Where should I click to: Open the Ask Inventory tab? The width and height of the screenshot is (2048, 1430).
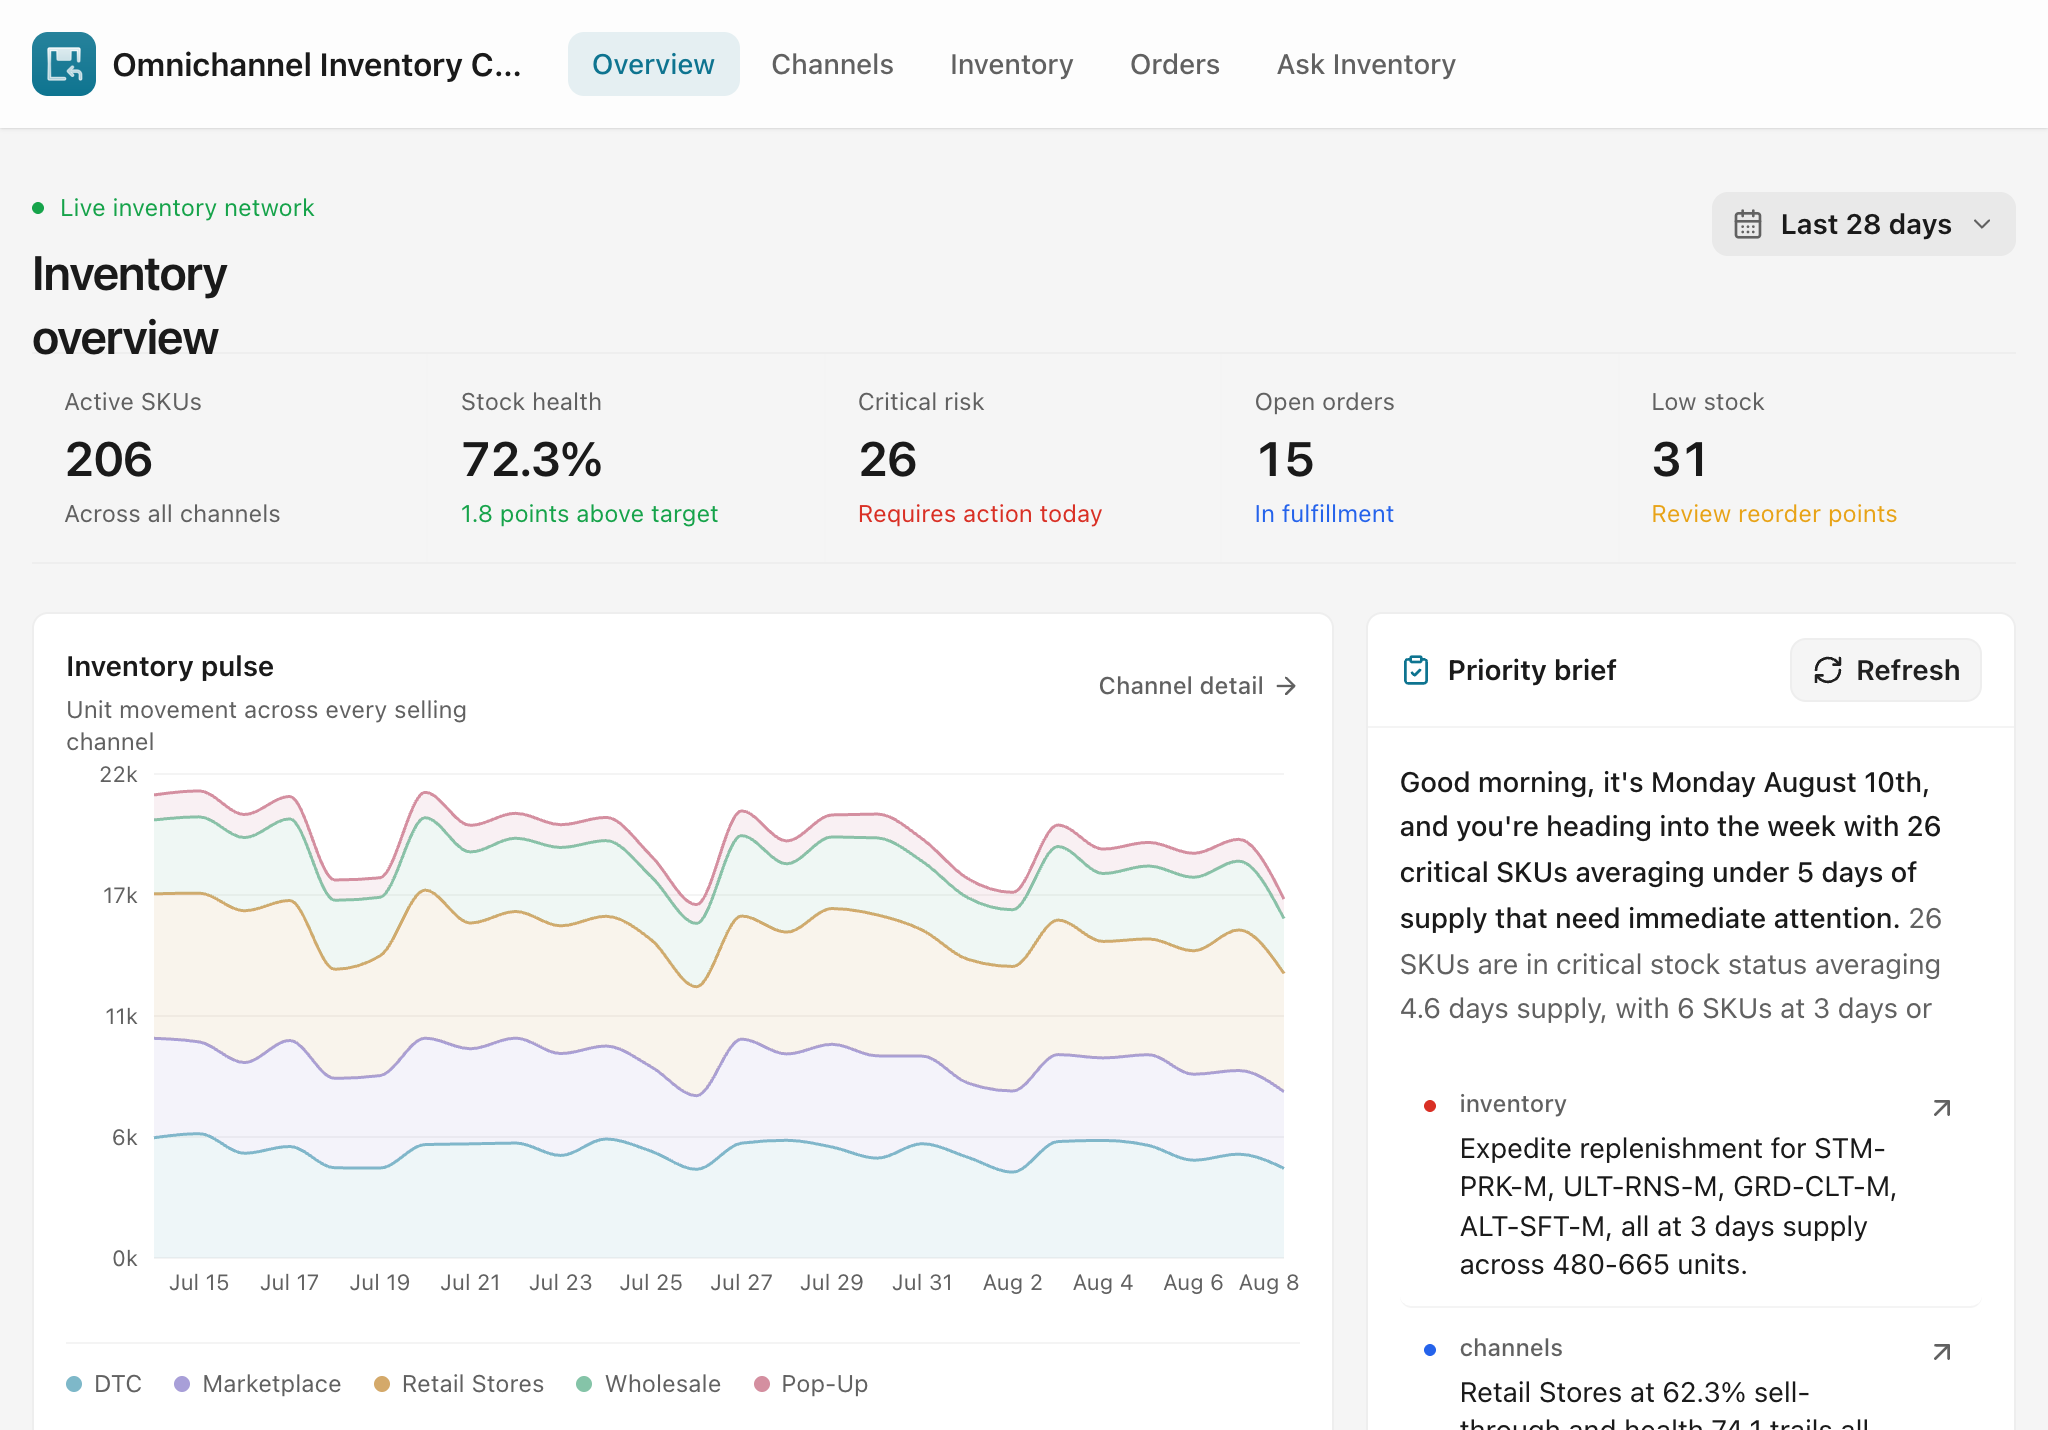pos(1366,64)
